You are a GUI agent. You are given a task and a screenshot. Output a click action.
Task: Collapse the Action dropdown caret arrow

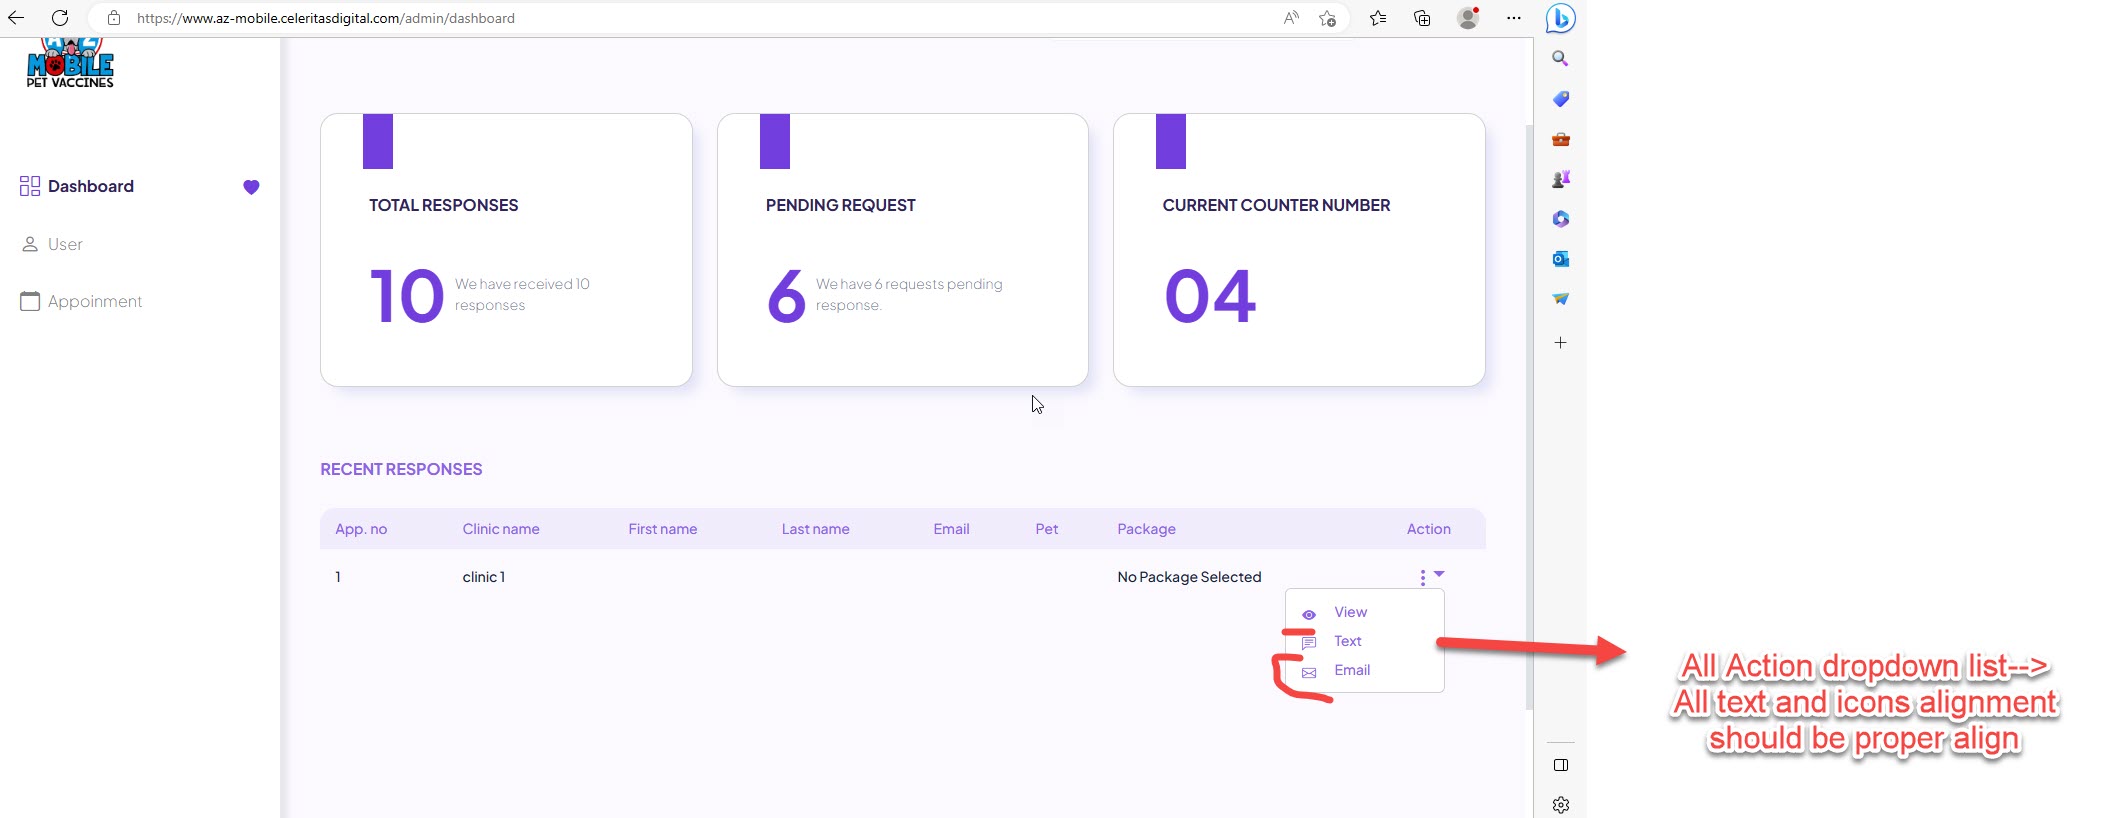pyautogui.click(x=1439, y=574)
